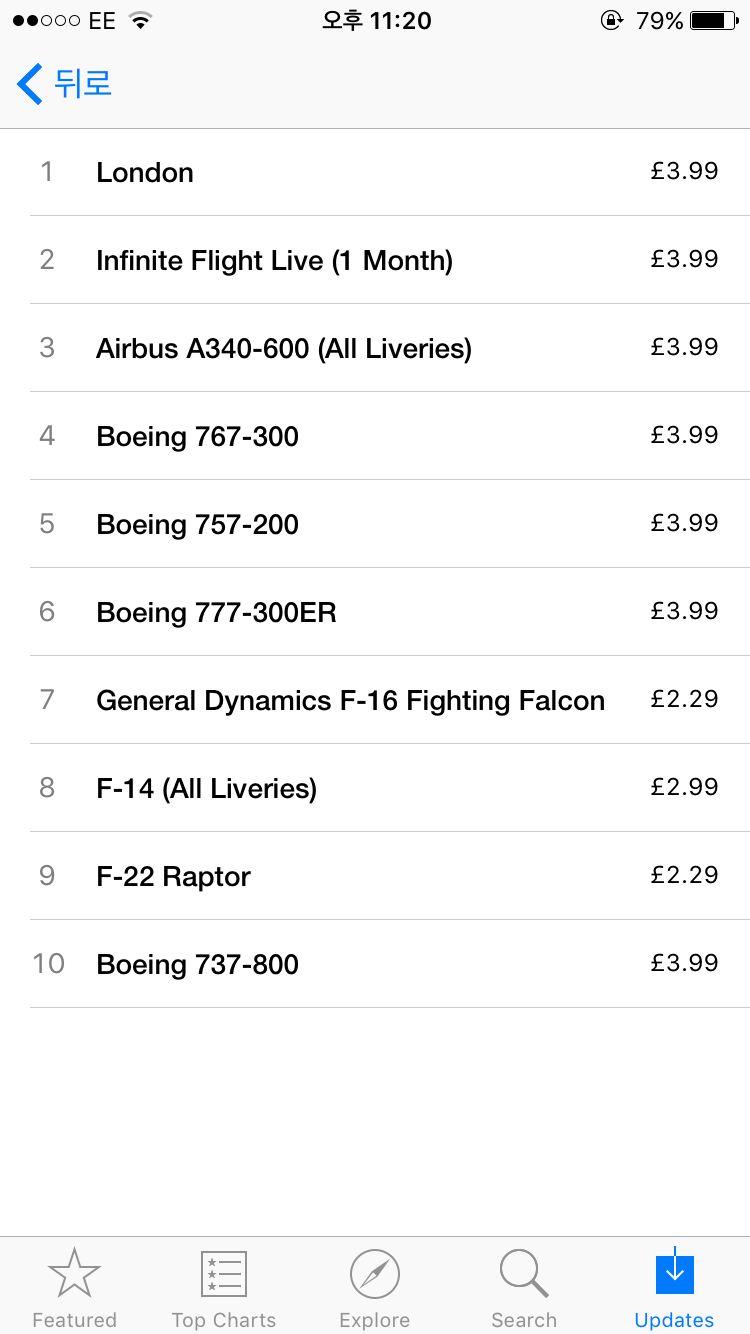Image resolution: width=750 pixels, height=1334 pixels.
Task: Tap the rotation lock status icon
Action: pos(611,21)
